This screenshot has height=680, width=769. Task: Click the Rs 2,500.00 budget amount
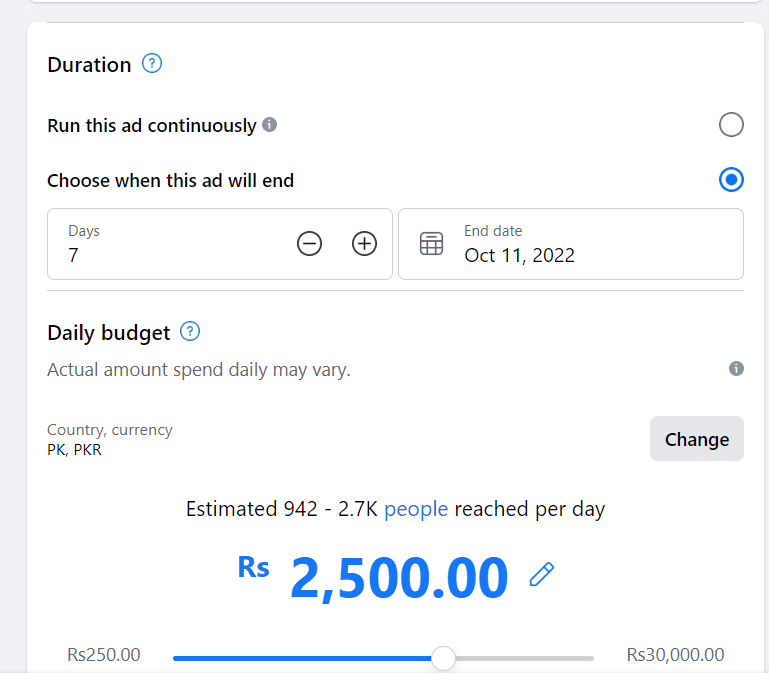coord(398,578)
